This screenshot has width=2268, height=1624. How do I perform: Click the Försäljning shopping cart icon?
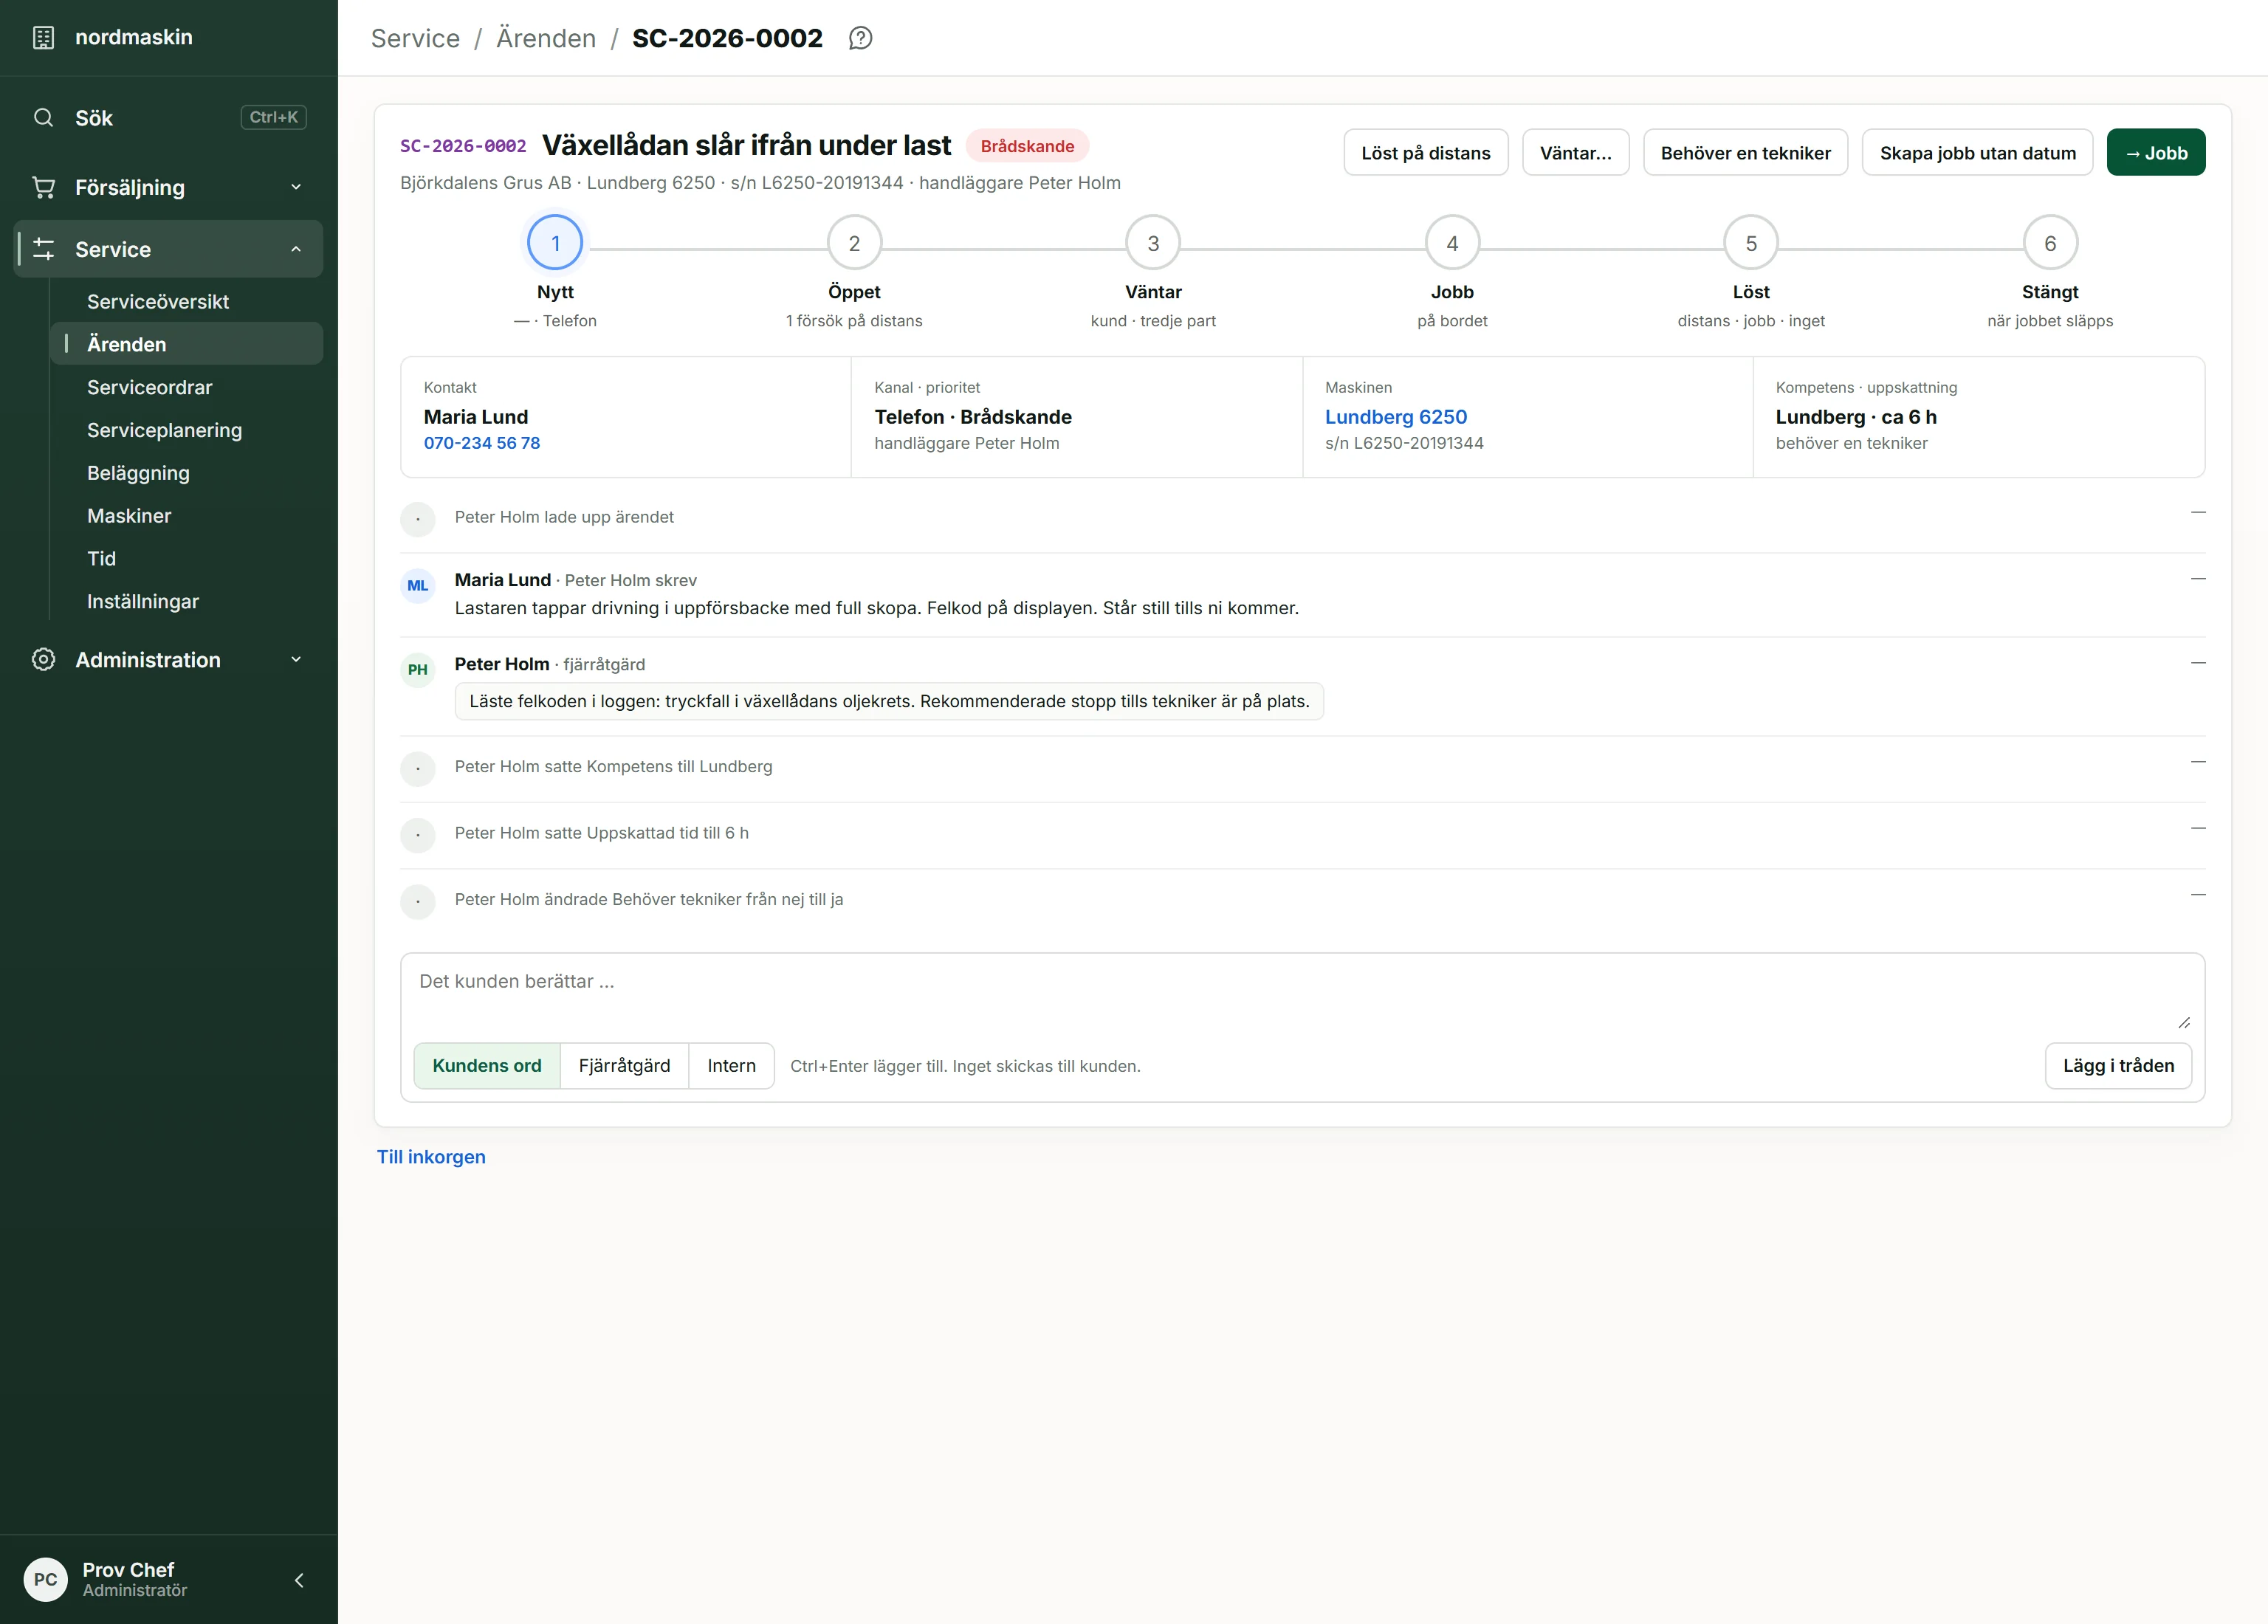43,187
